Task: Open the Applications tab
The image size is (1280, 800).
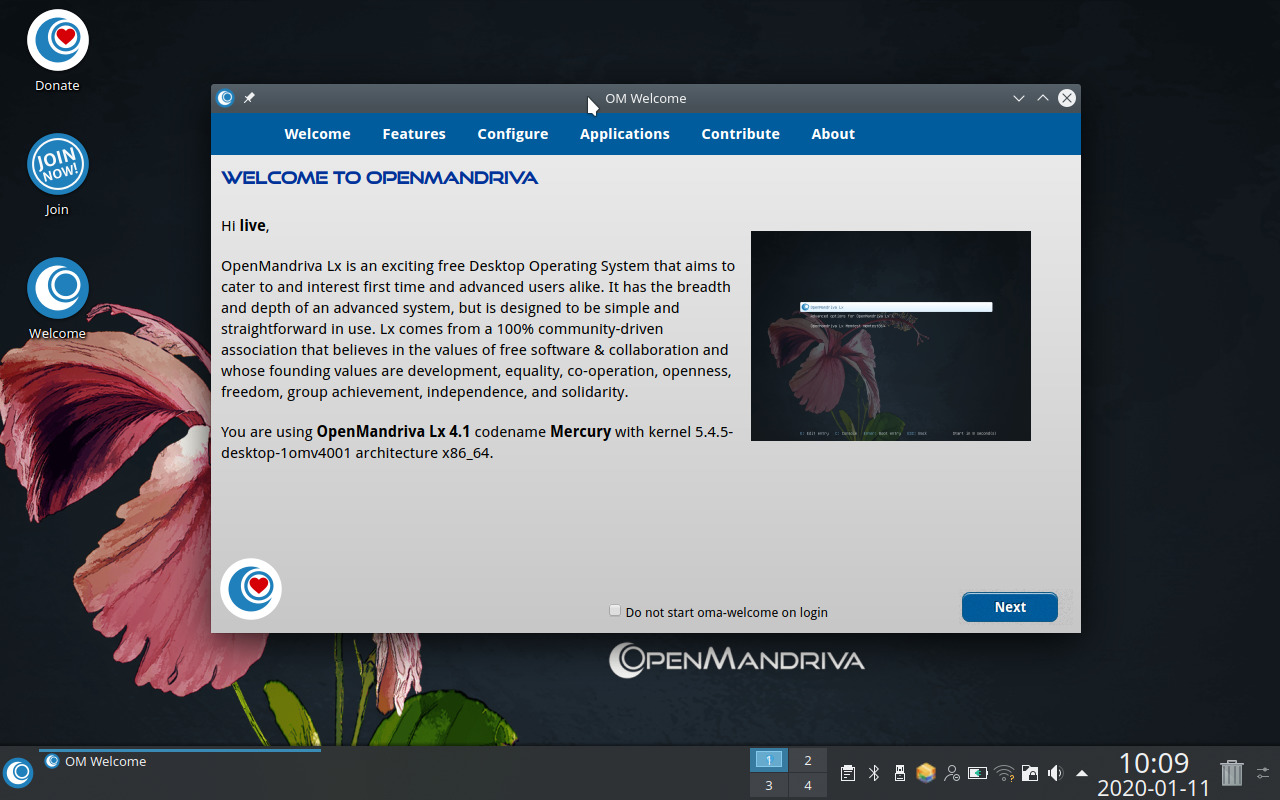Action: point(625,134)
